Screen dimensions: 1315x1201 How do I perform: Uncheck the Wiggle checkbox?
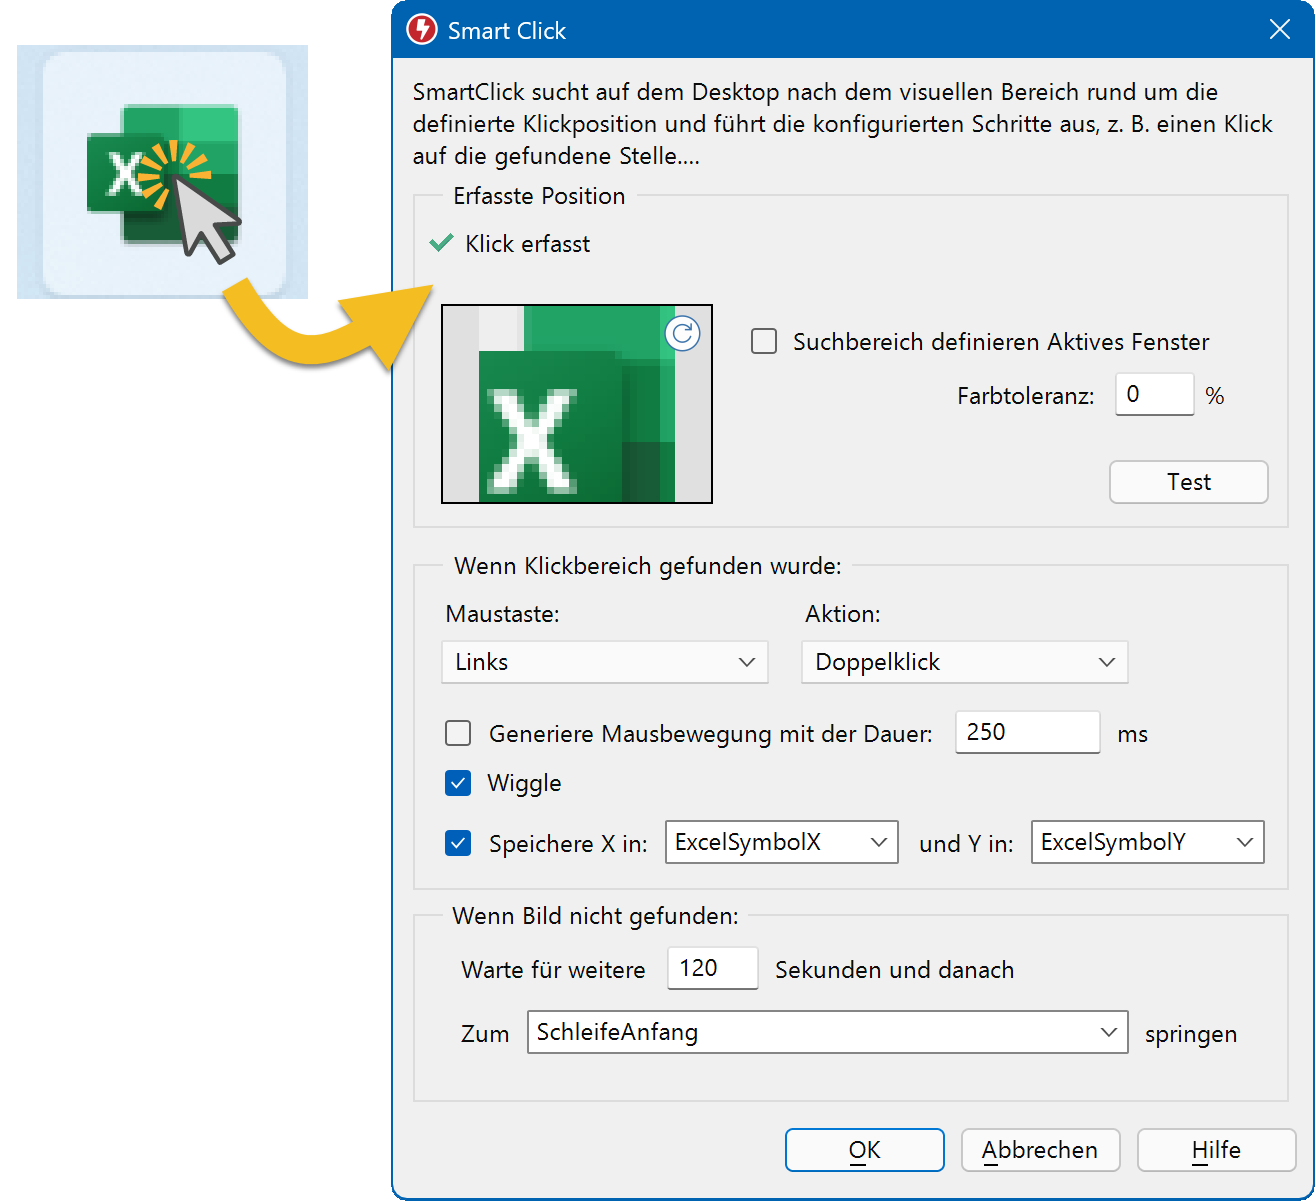pyautogui.click(x=458, y=783)
